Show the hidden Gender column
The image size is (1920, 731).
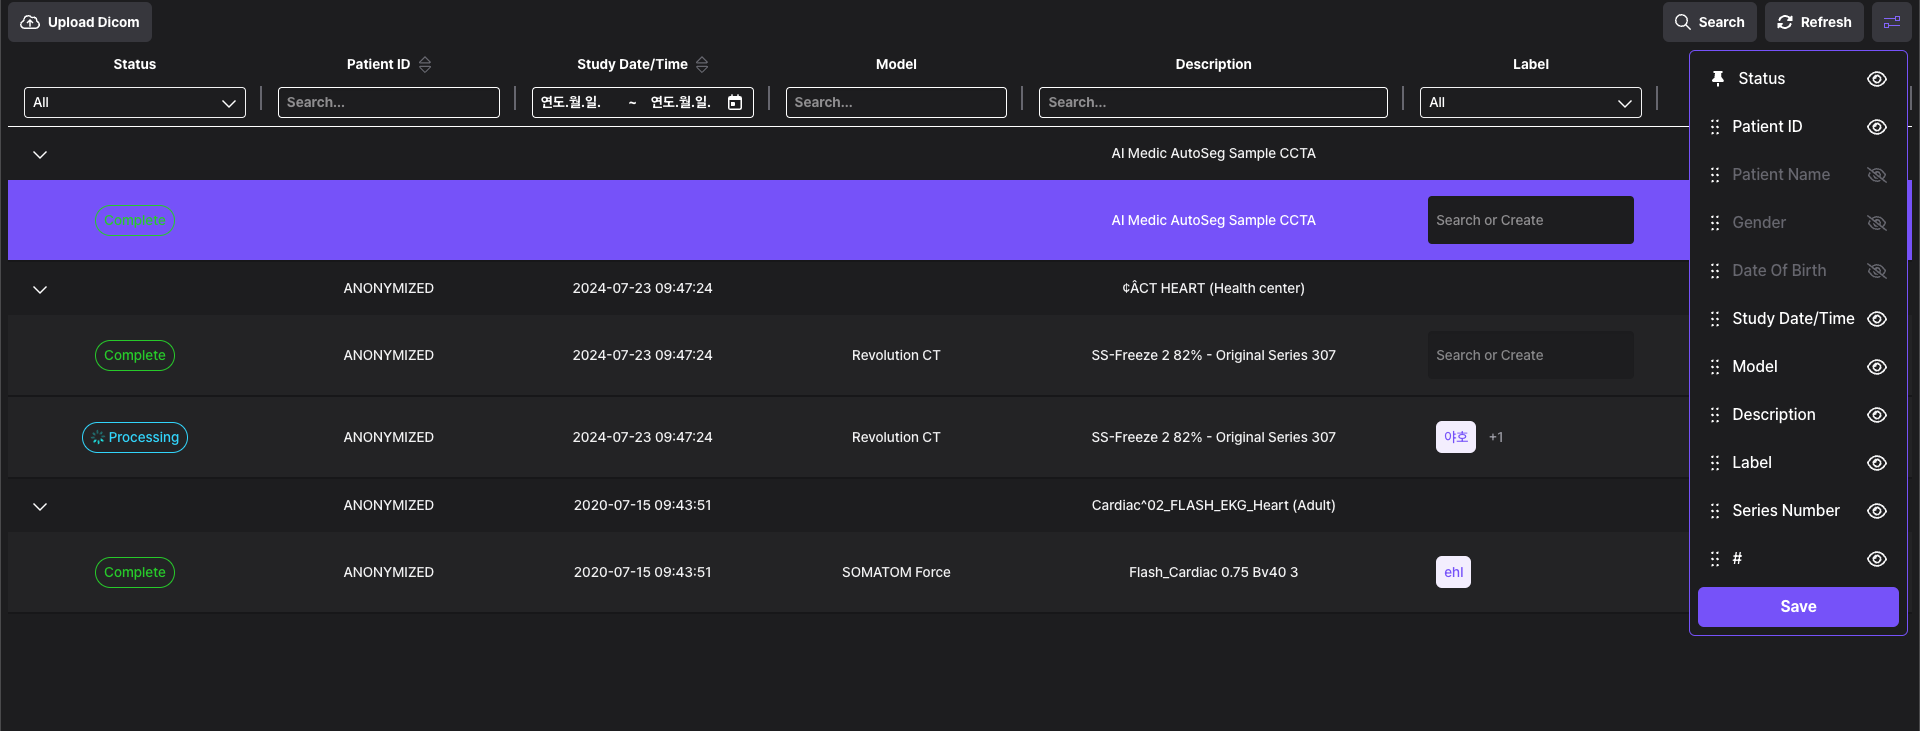pos(1877,223)
